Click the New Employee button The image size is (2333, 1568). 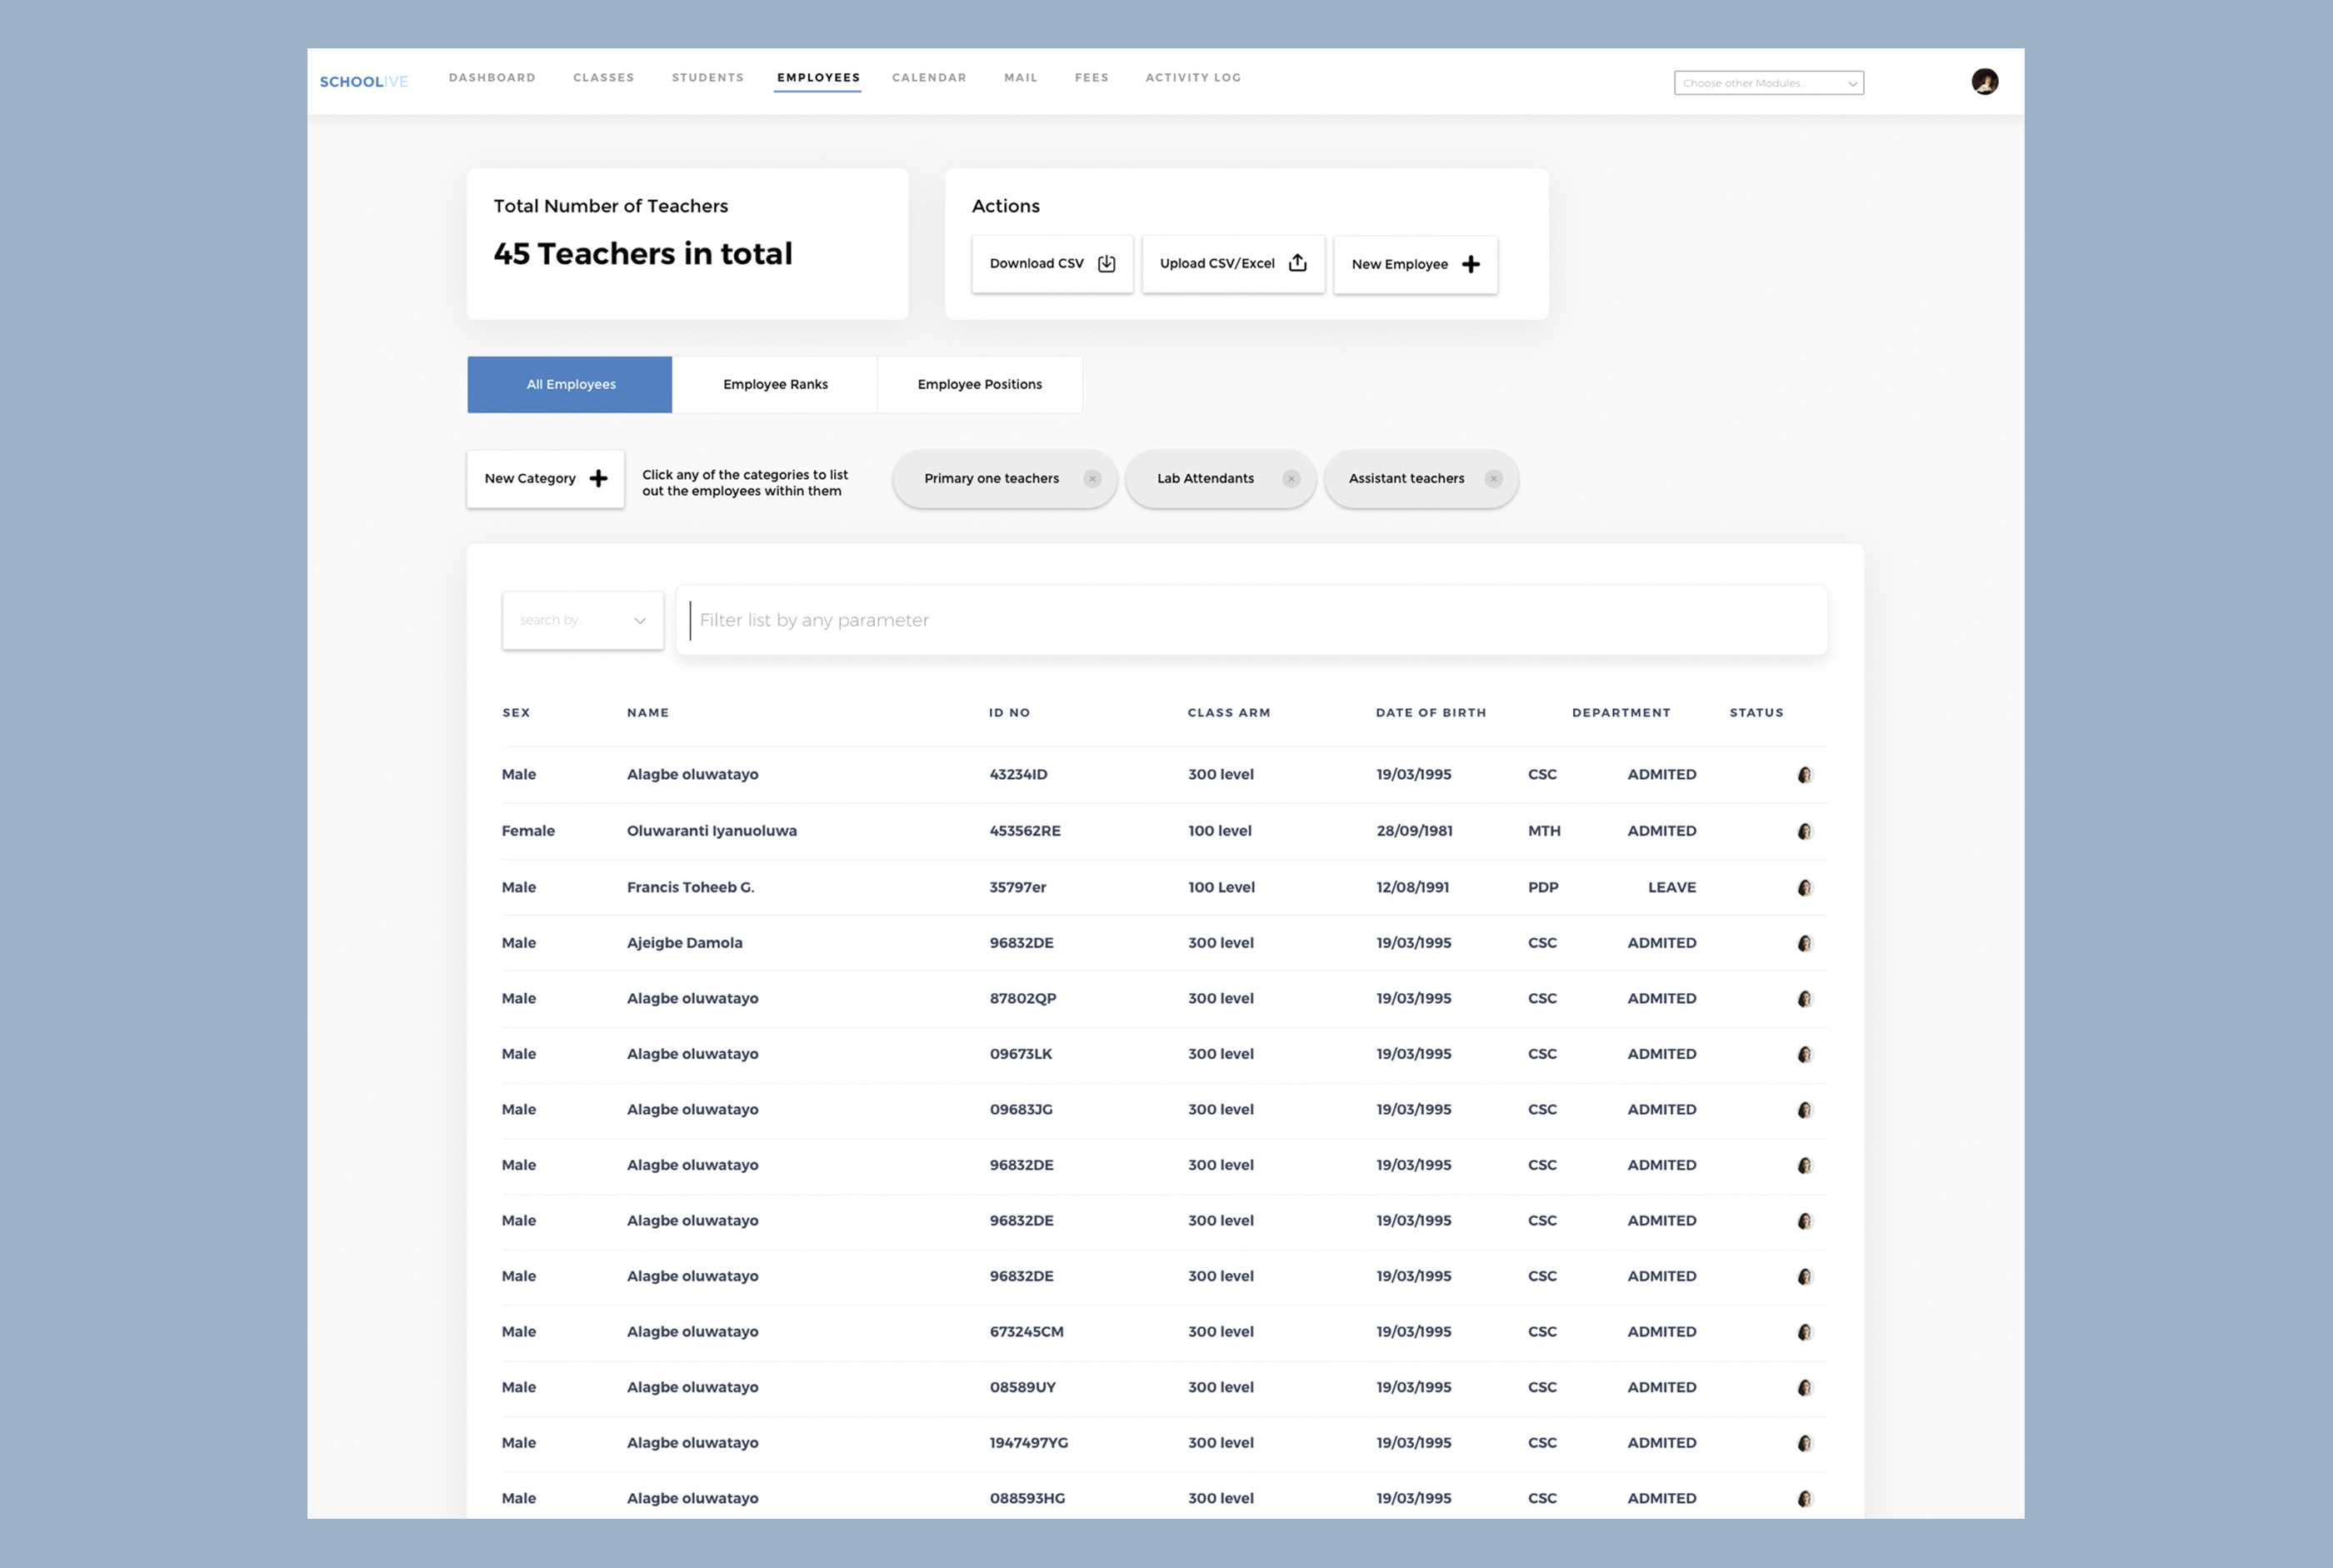point(1415,265)
